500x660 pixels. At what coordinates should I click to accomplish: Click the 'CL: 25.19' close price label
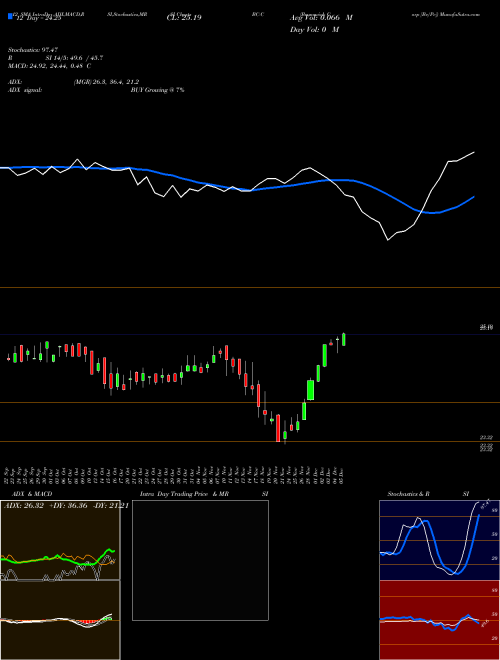tap(184, 18)
